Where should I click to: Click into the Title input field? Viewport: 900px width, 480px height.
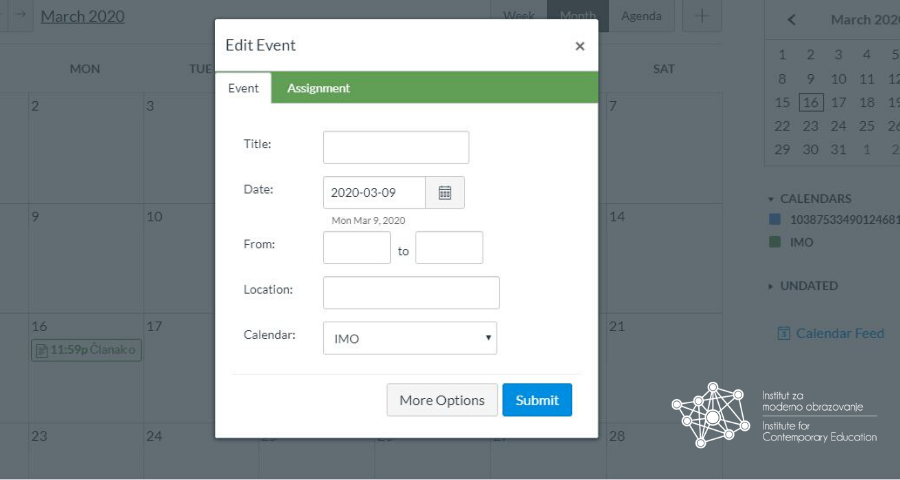pos(395,147)
